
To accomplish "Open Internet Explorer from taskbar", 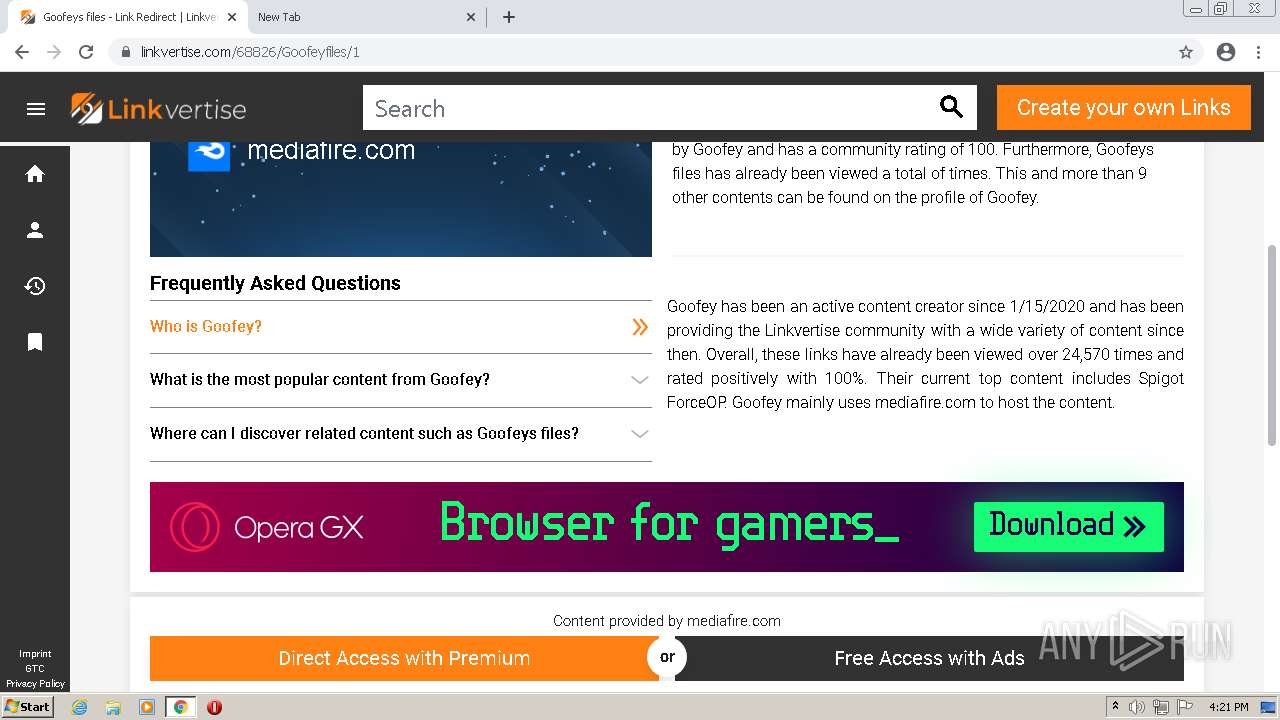I will [x=79, y=707].
